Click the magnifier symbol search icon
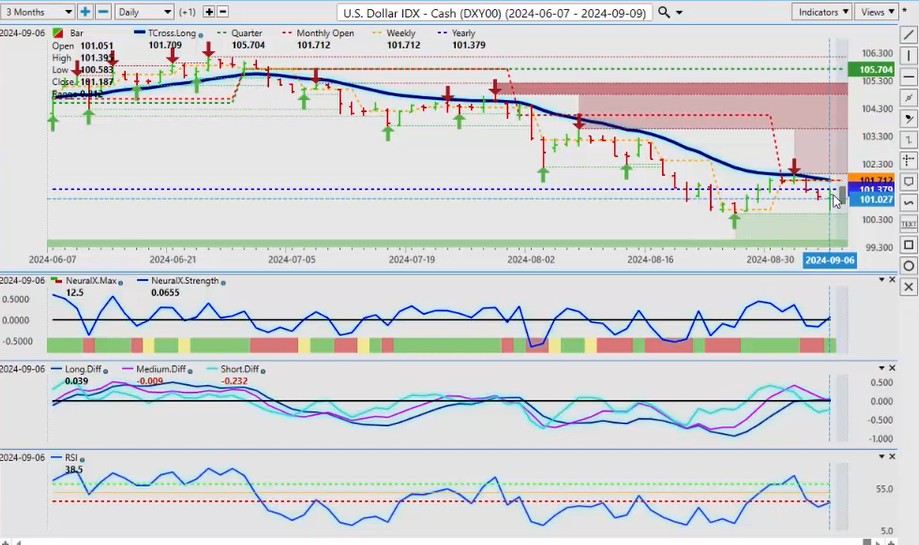The width and height of the screenshot is (919, 545). pos(665,12)
